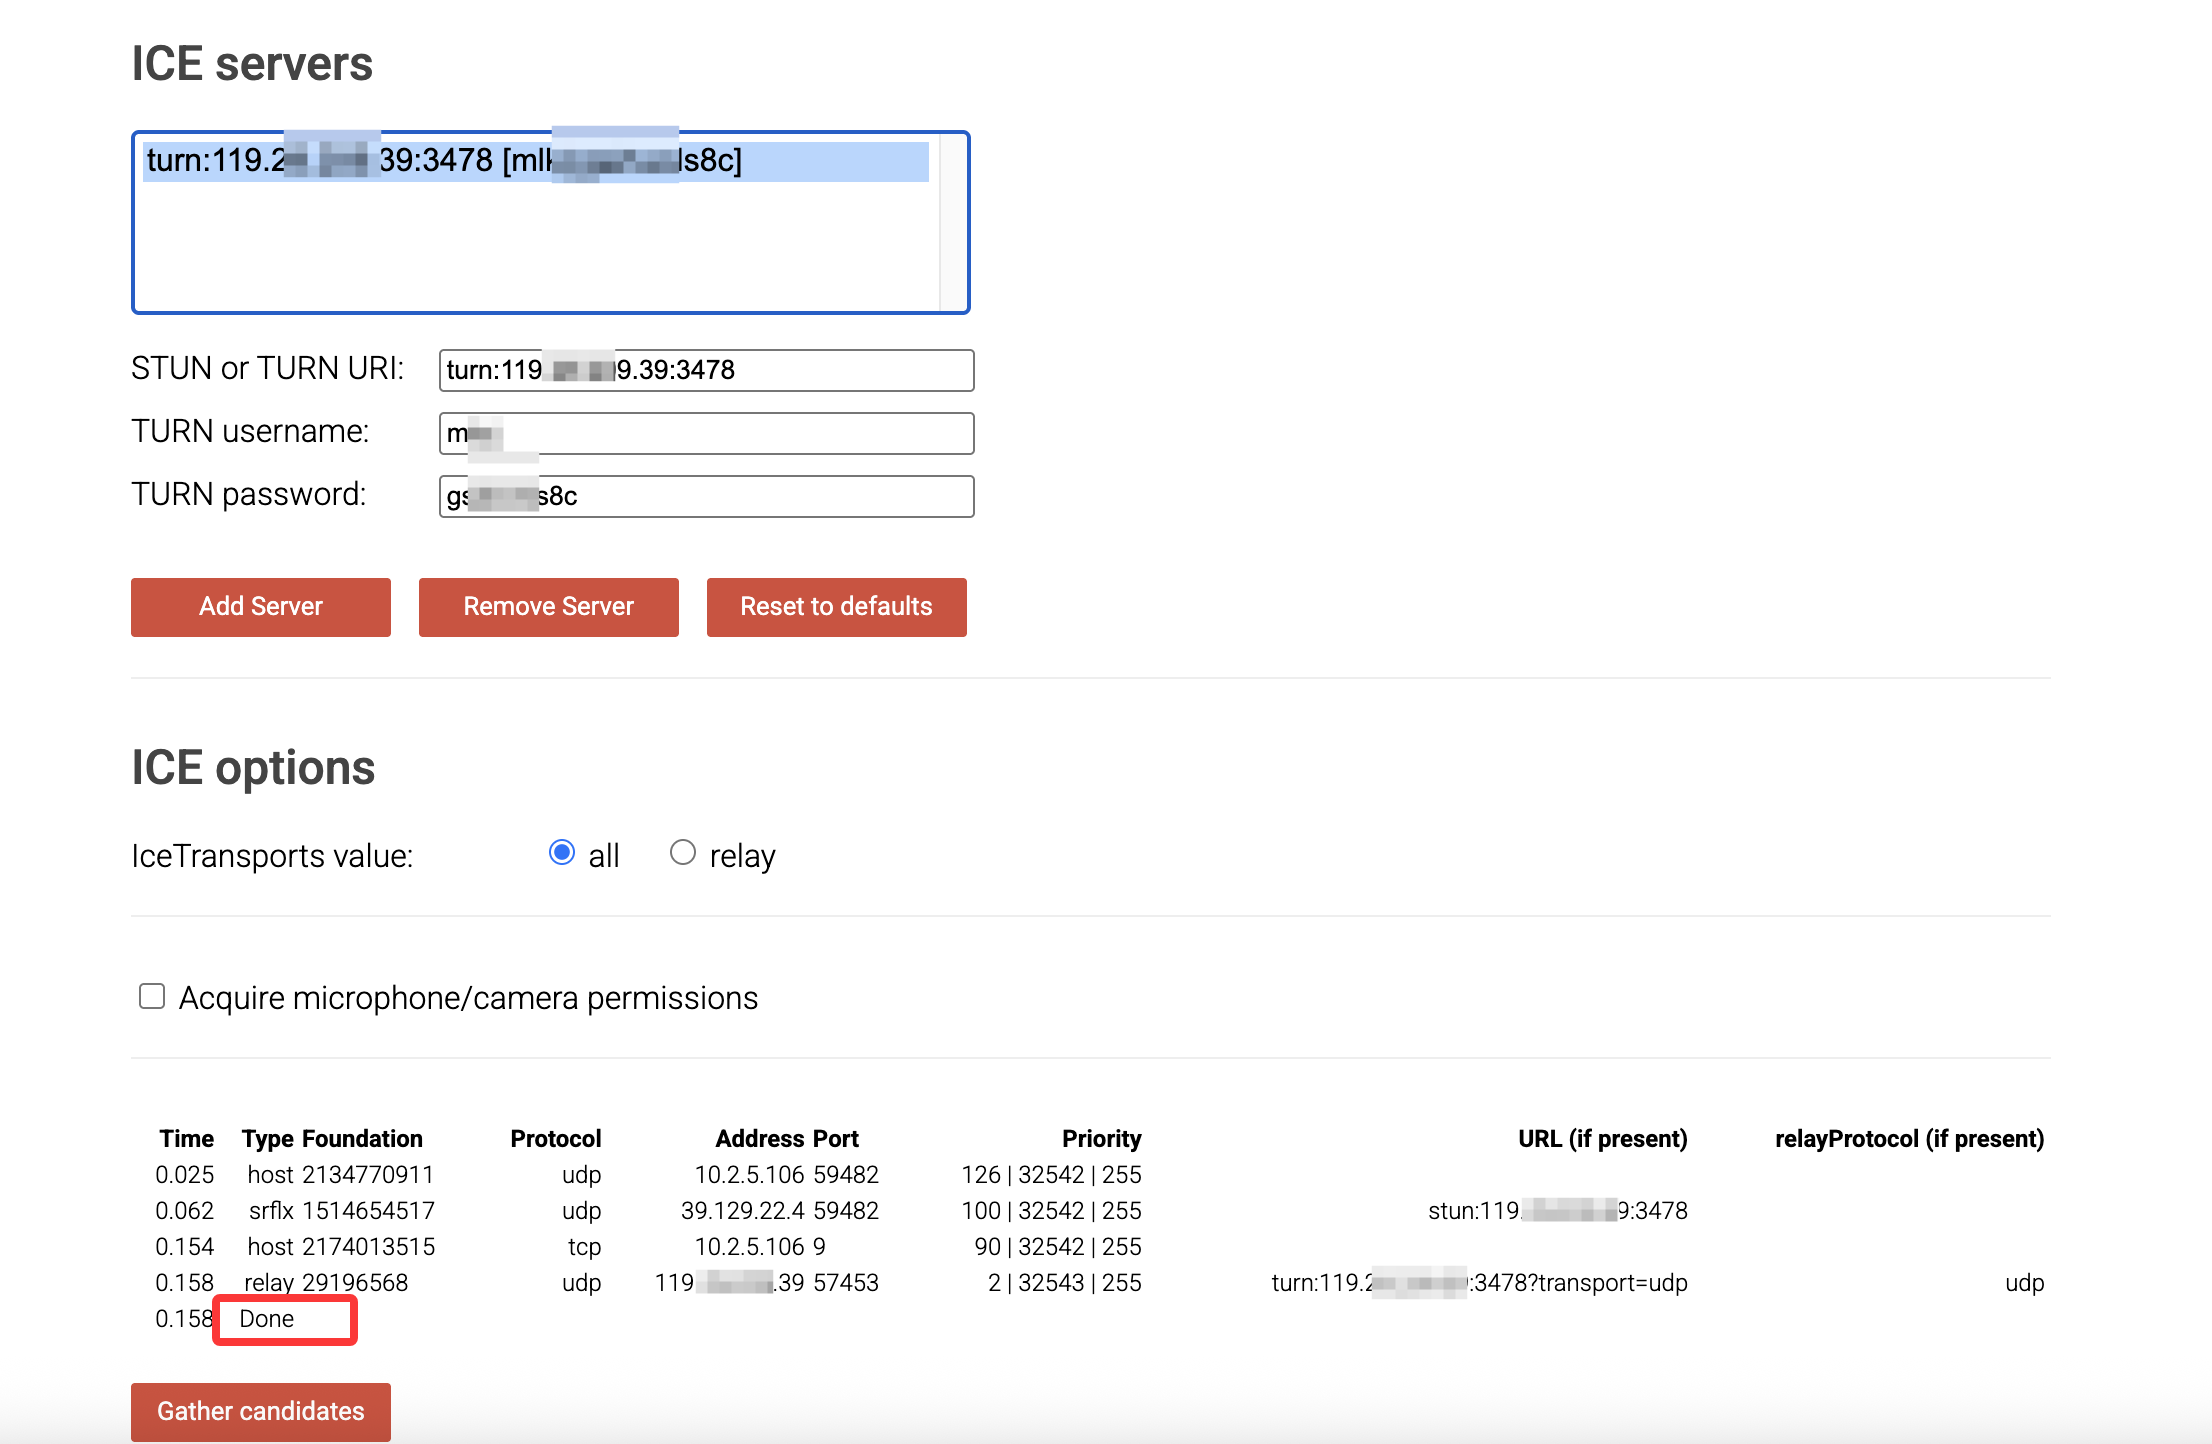Enable Acquire microphone/camera permissions checkbox

(152, 996)
